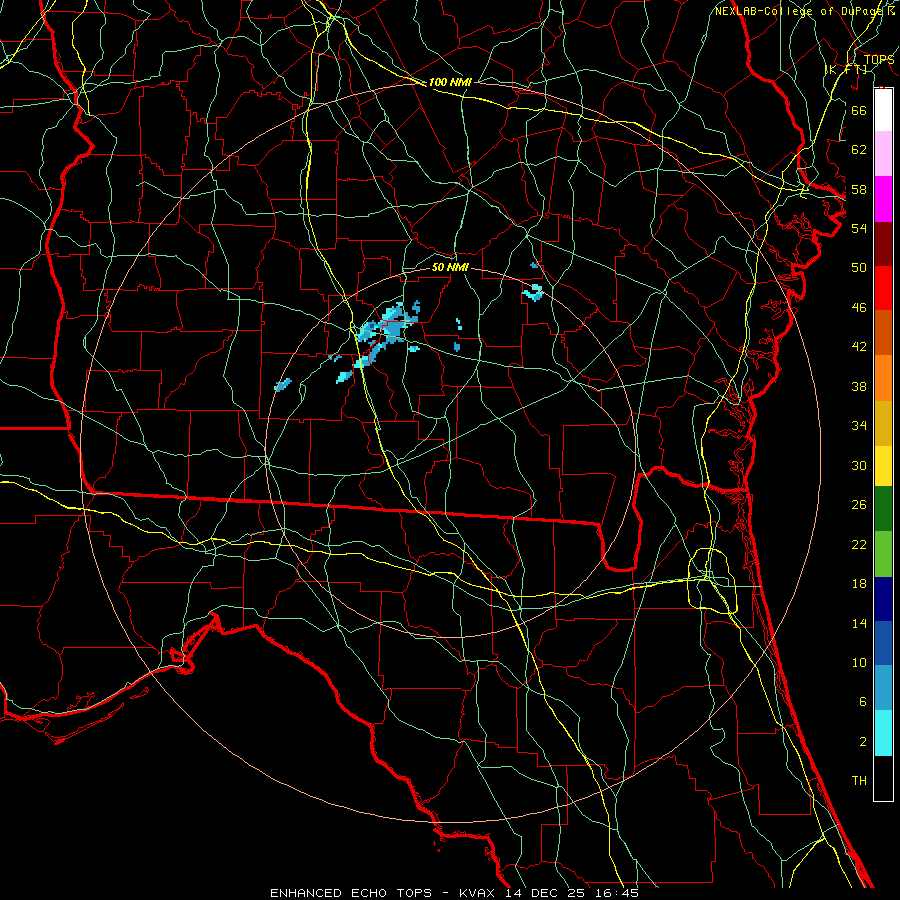Click the "46" legend value
Screen dimensions: 900x900
[x=859, y=308]
